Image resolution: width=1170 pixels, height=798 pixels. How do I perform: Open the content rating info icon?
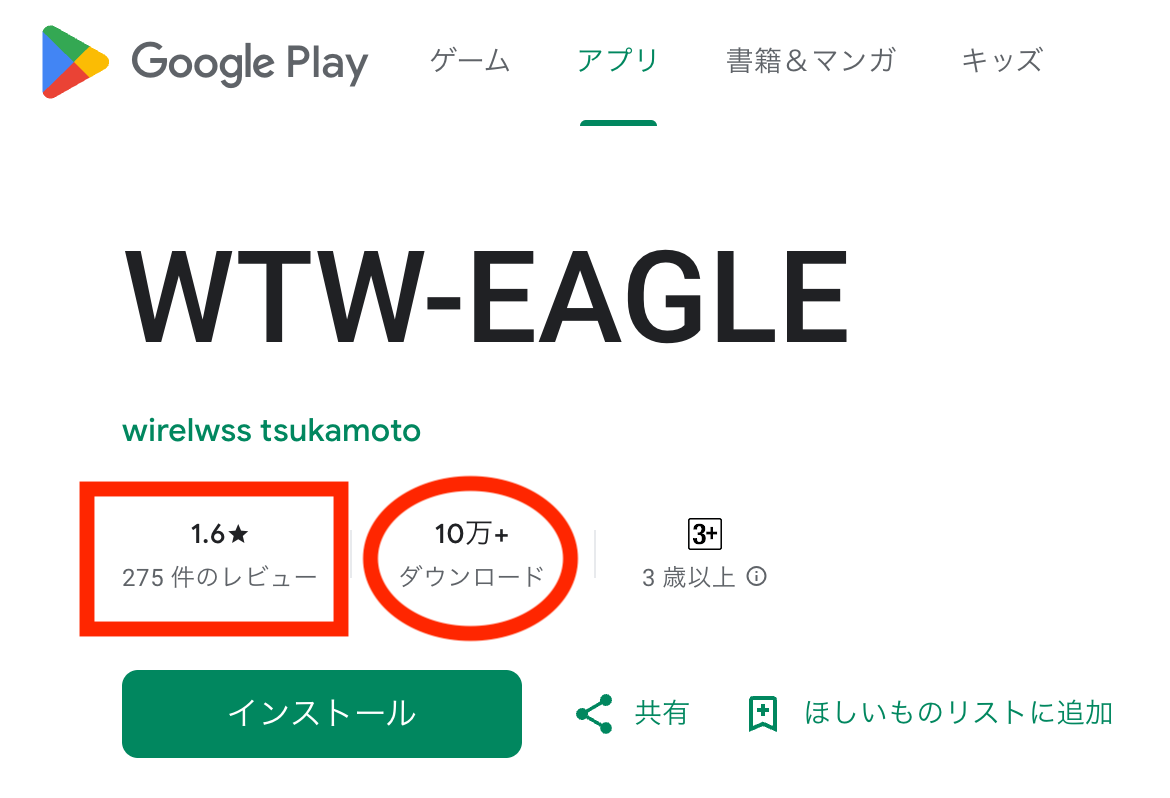click(757, 576)
